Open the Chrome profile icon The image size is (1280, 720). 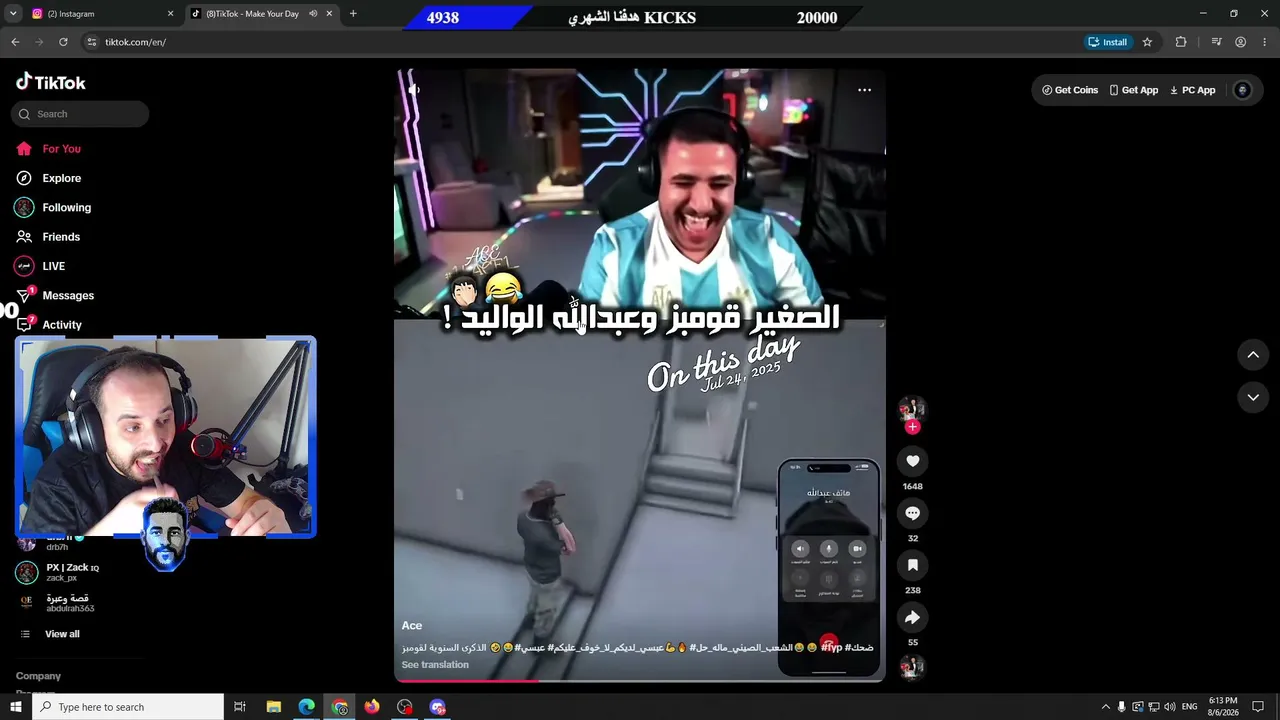click(1240, 42)
